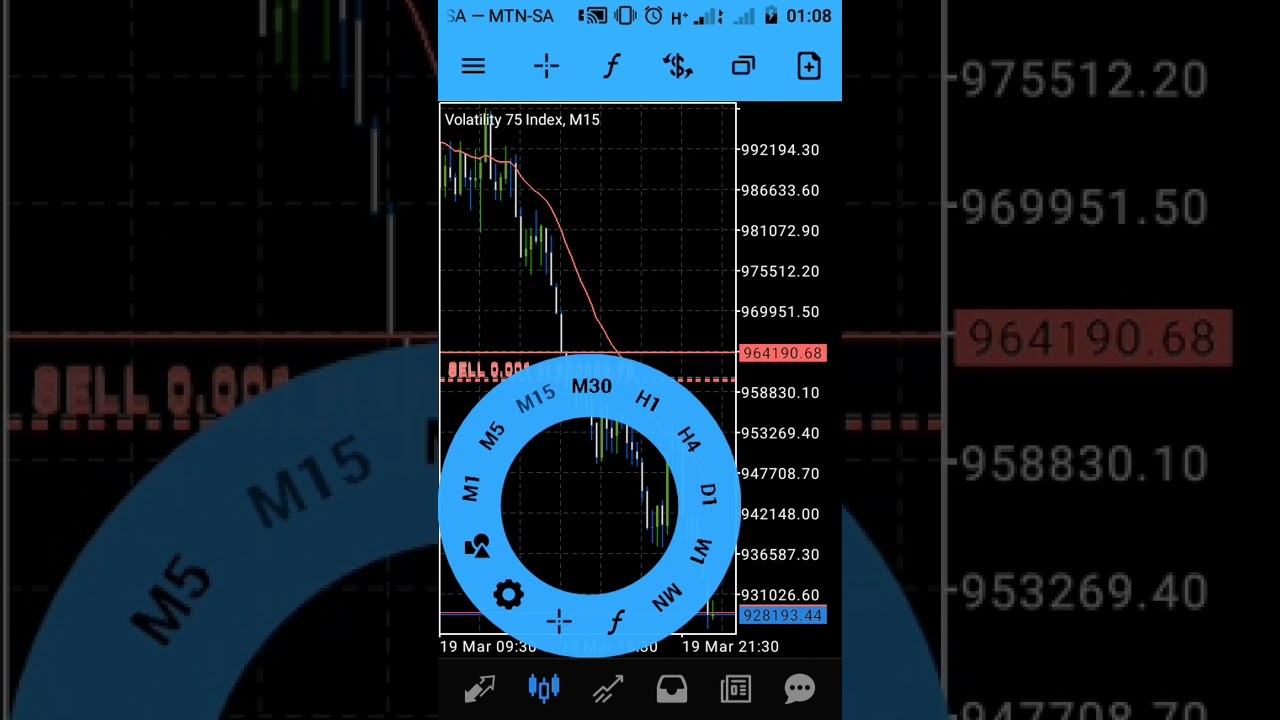Tap 986633.60 on price axis
Image resolution: width=1280 pixels, height=720 pixels.
[x=779, y=190]
